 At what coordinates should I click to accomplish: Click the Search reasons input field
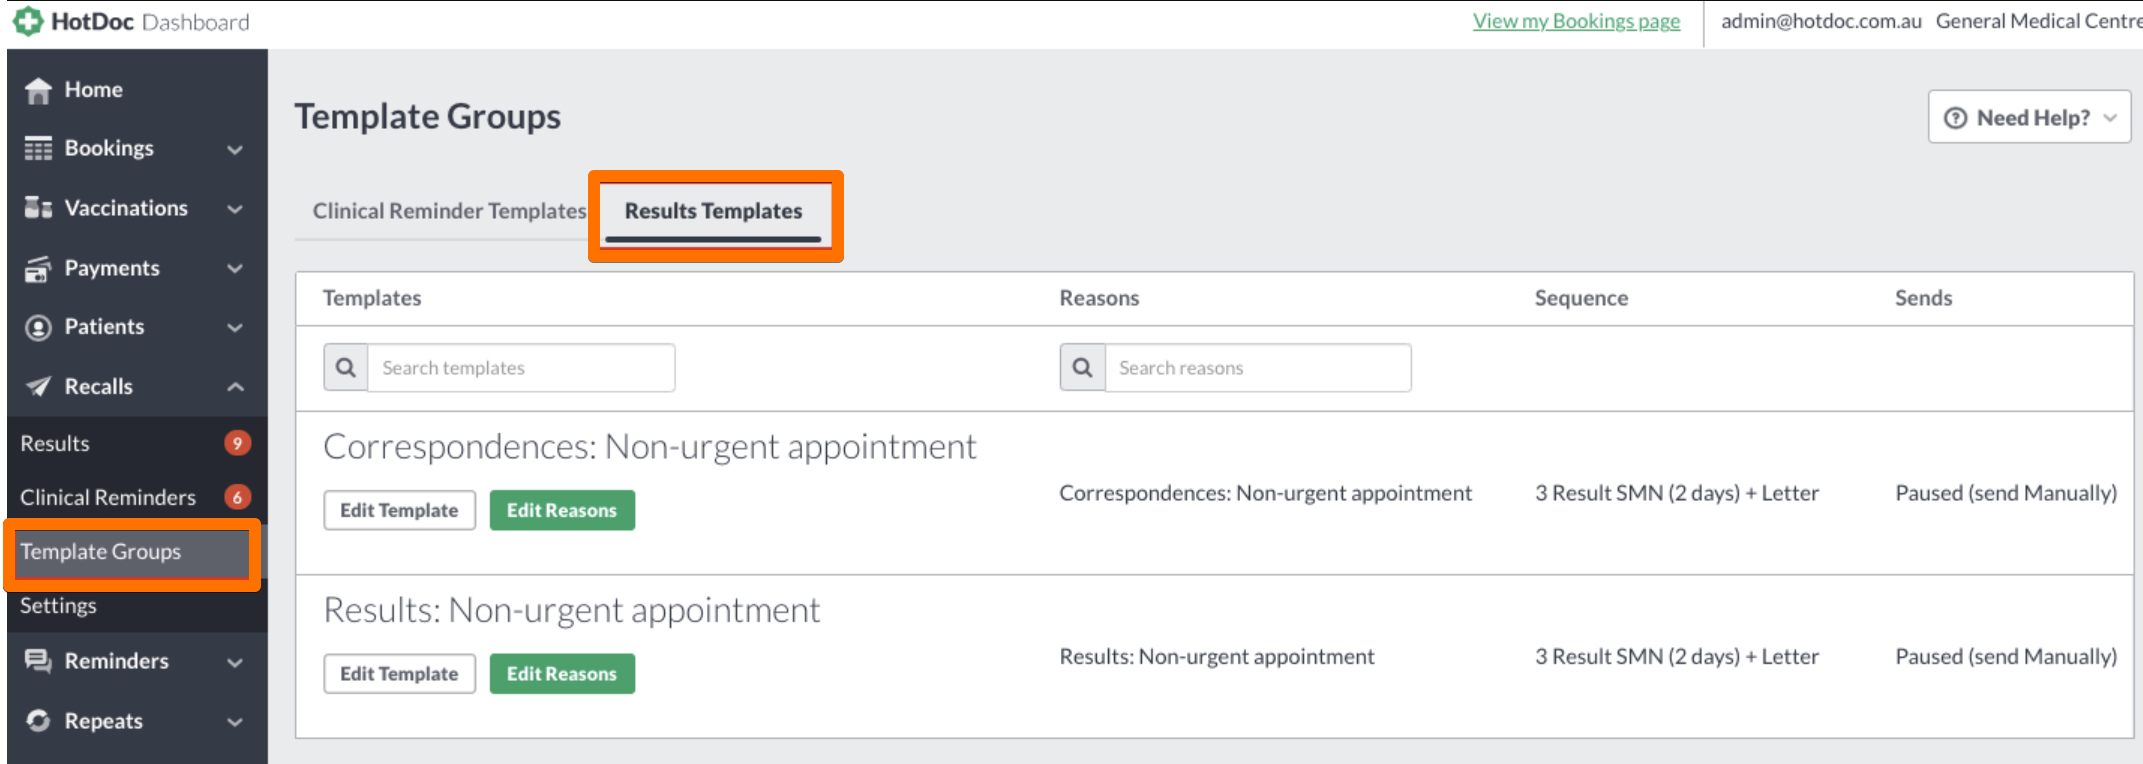(1258, 368)
